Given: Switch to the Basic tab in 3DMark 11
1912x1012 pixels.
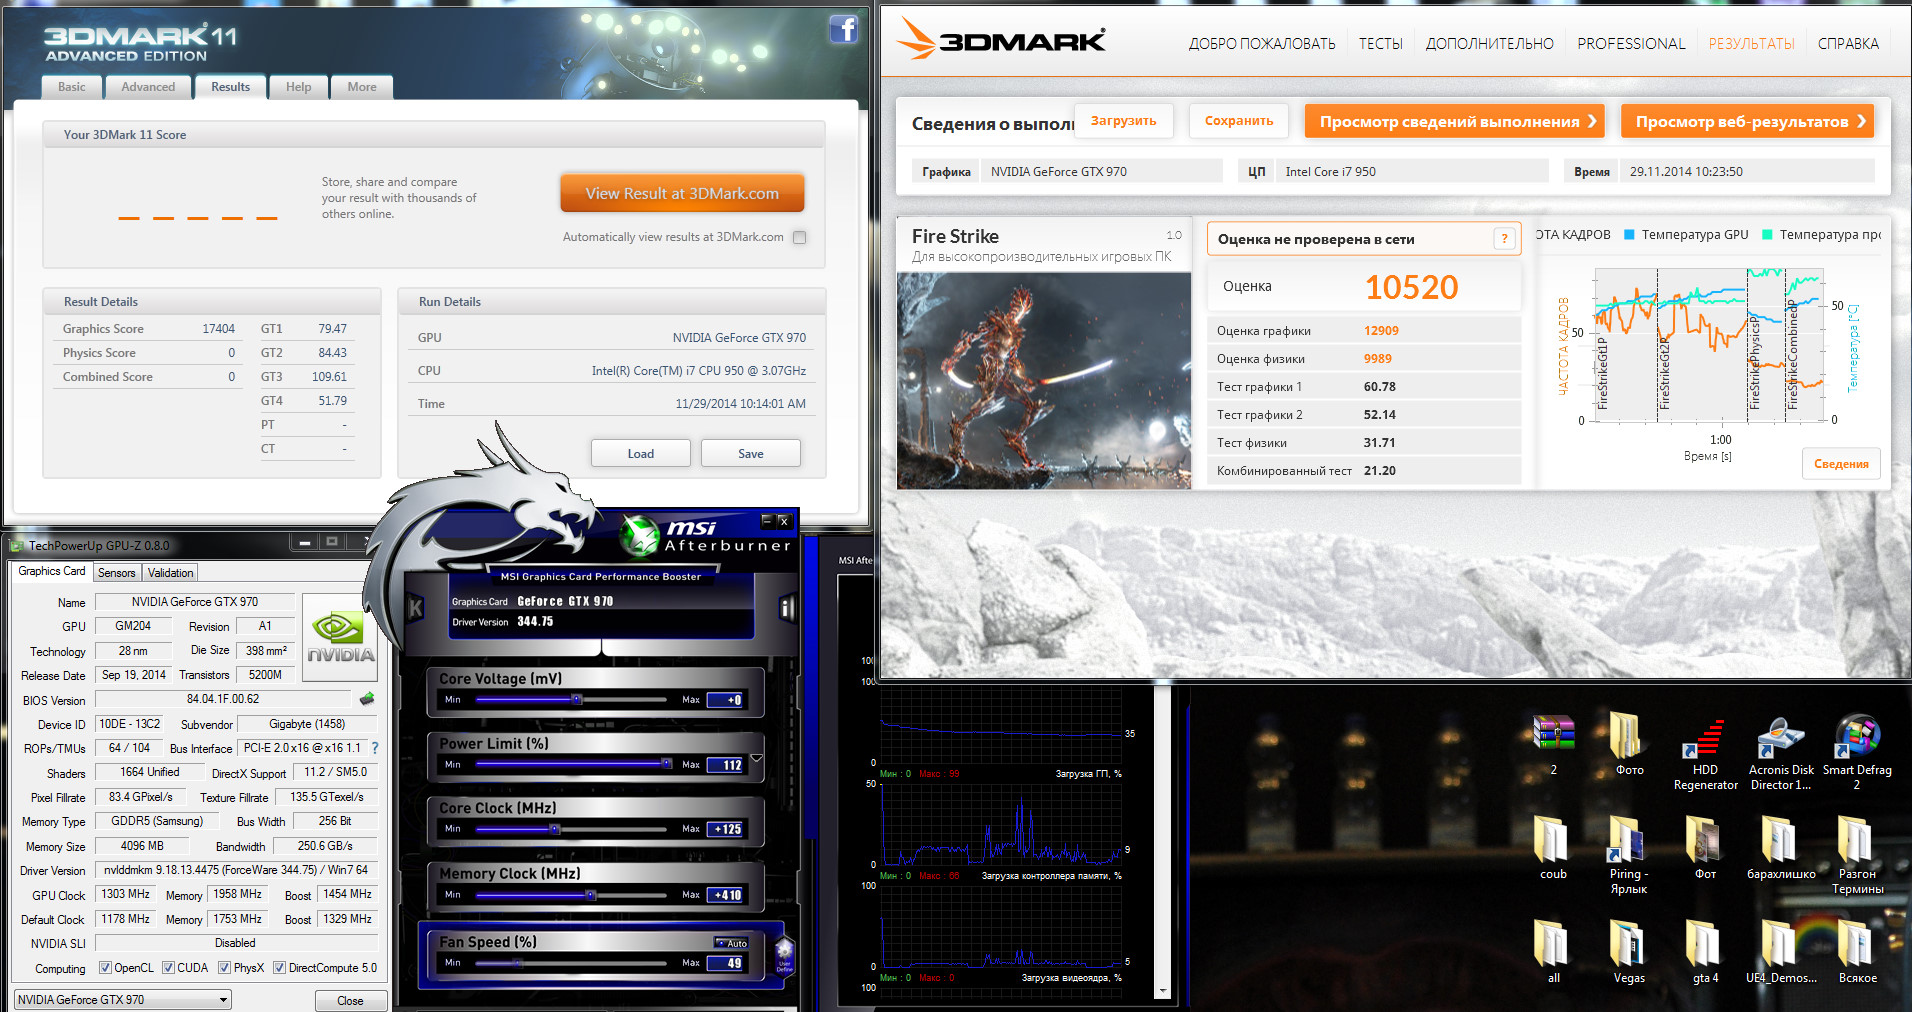Looking at the screenshot, I should [72, 87].
